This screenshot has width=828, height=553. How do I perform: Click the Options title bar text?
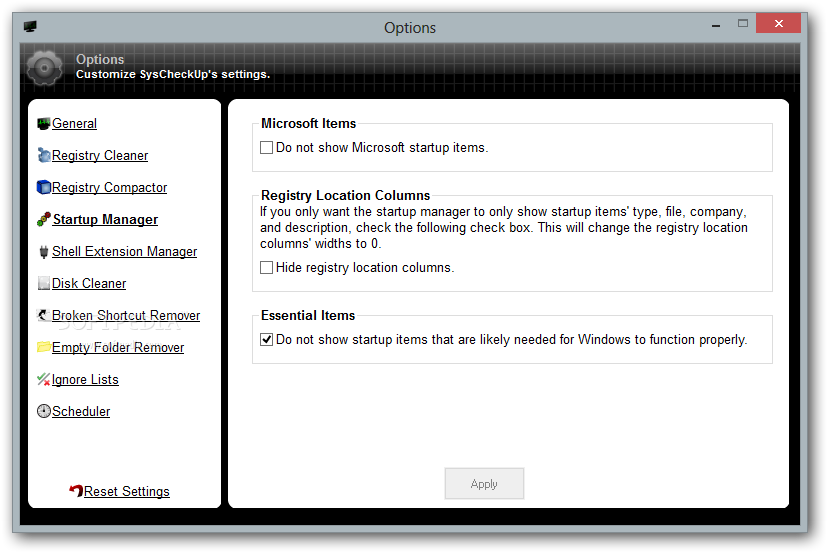[x=410, y=27]
